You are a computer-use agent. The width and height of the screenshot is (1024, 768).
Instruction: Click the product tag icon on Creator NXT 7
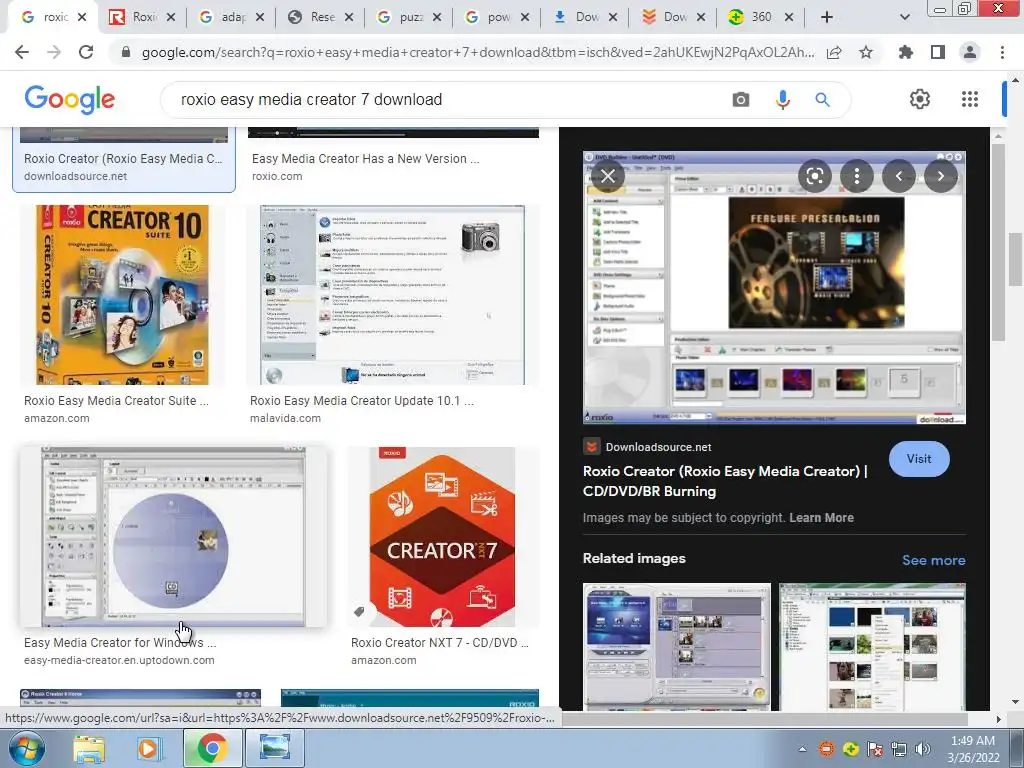point(359,612)
